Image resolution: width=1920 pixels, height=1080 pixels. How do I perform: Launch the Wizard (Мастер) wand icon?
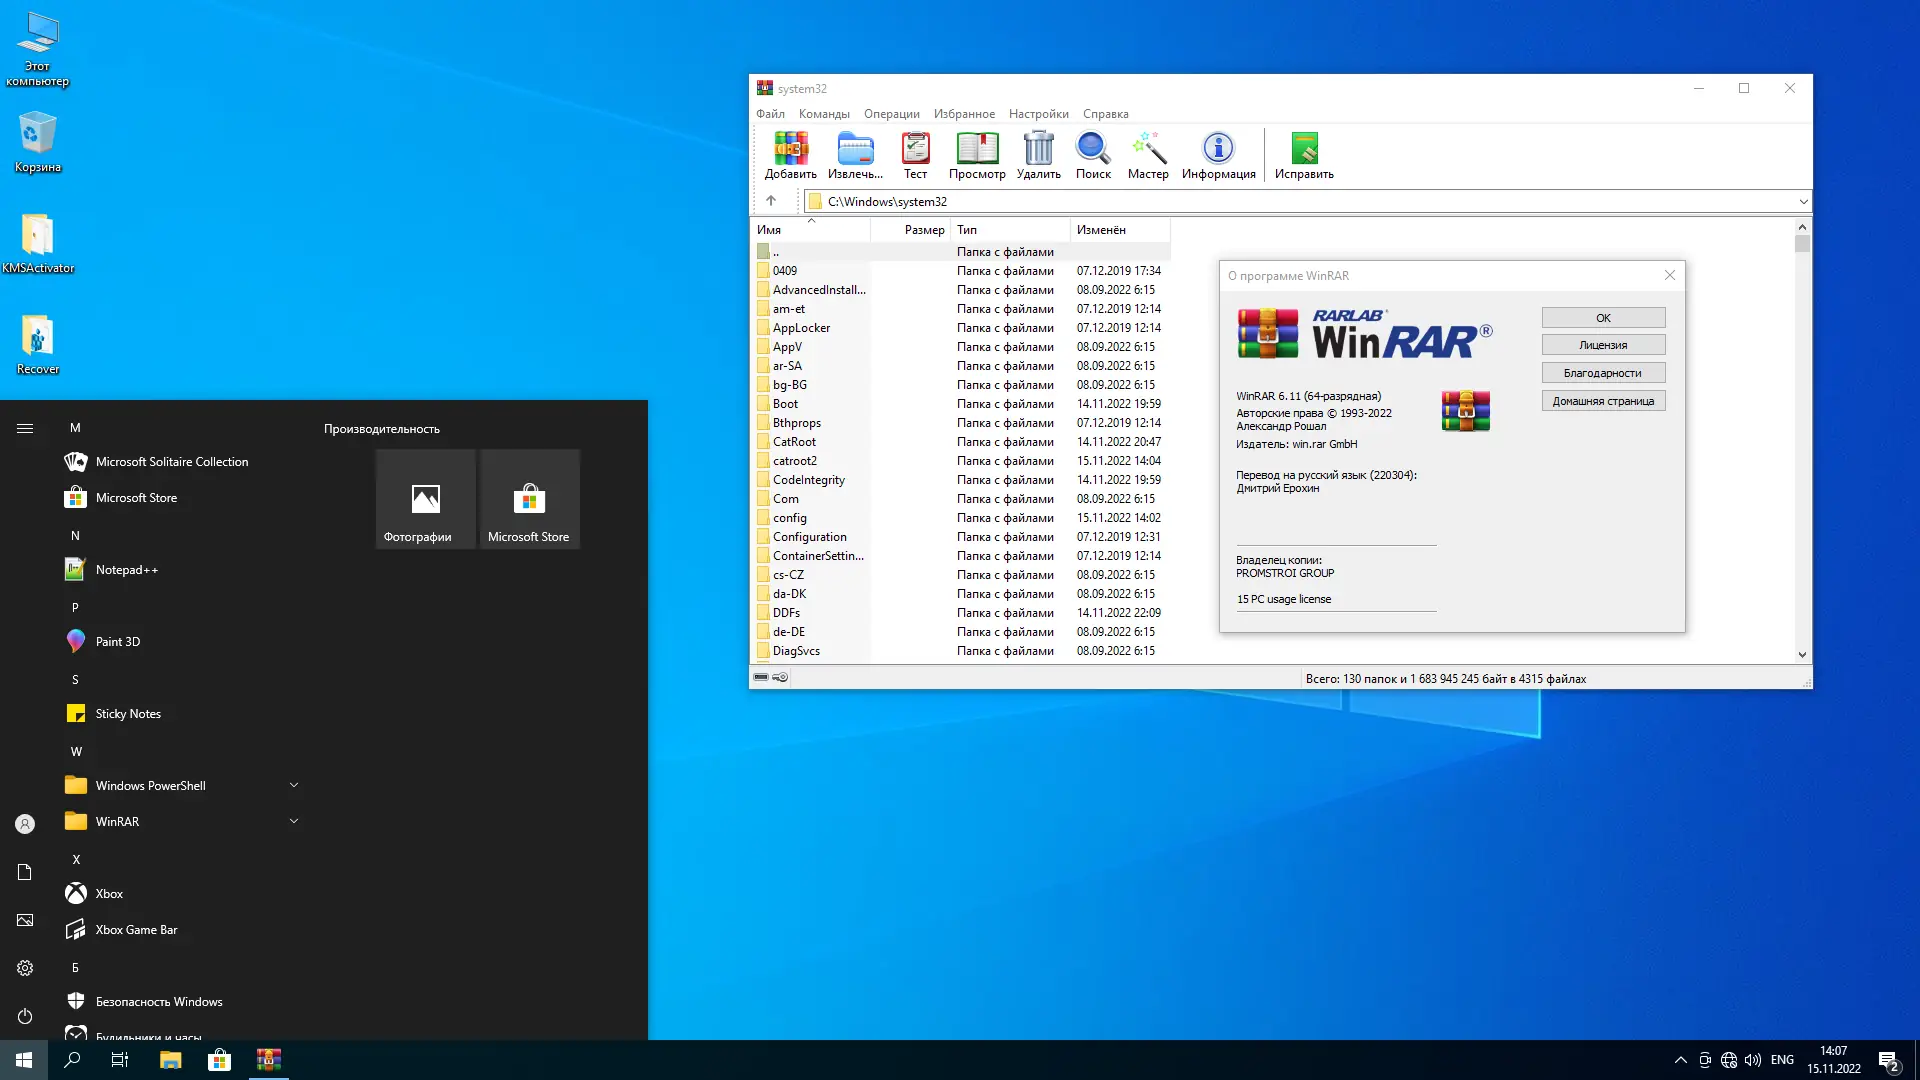click(1148, 150)
